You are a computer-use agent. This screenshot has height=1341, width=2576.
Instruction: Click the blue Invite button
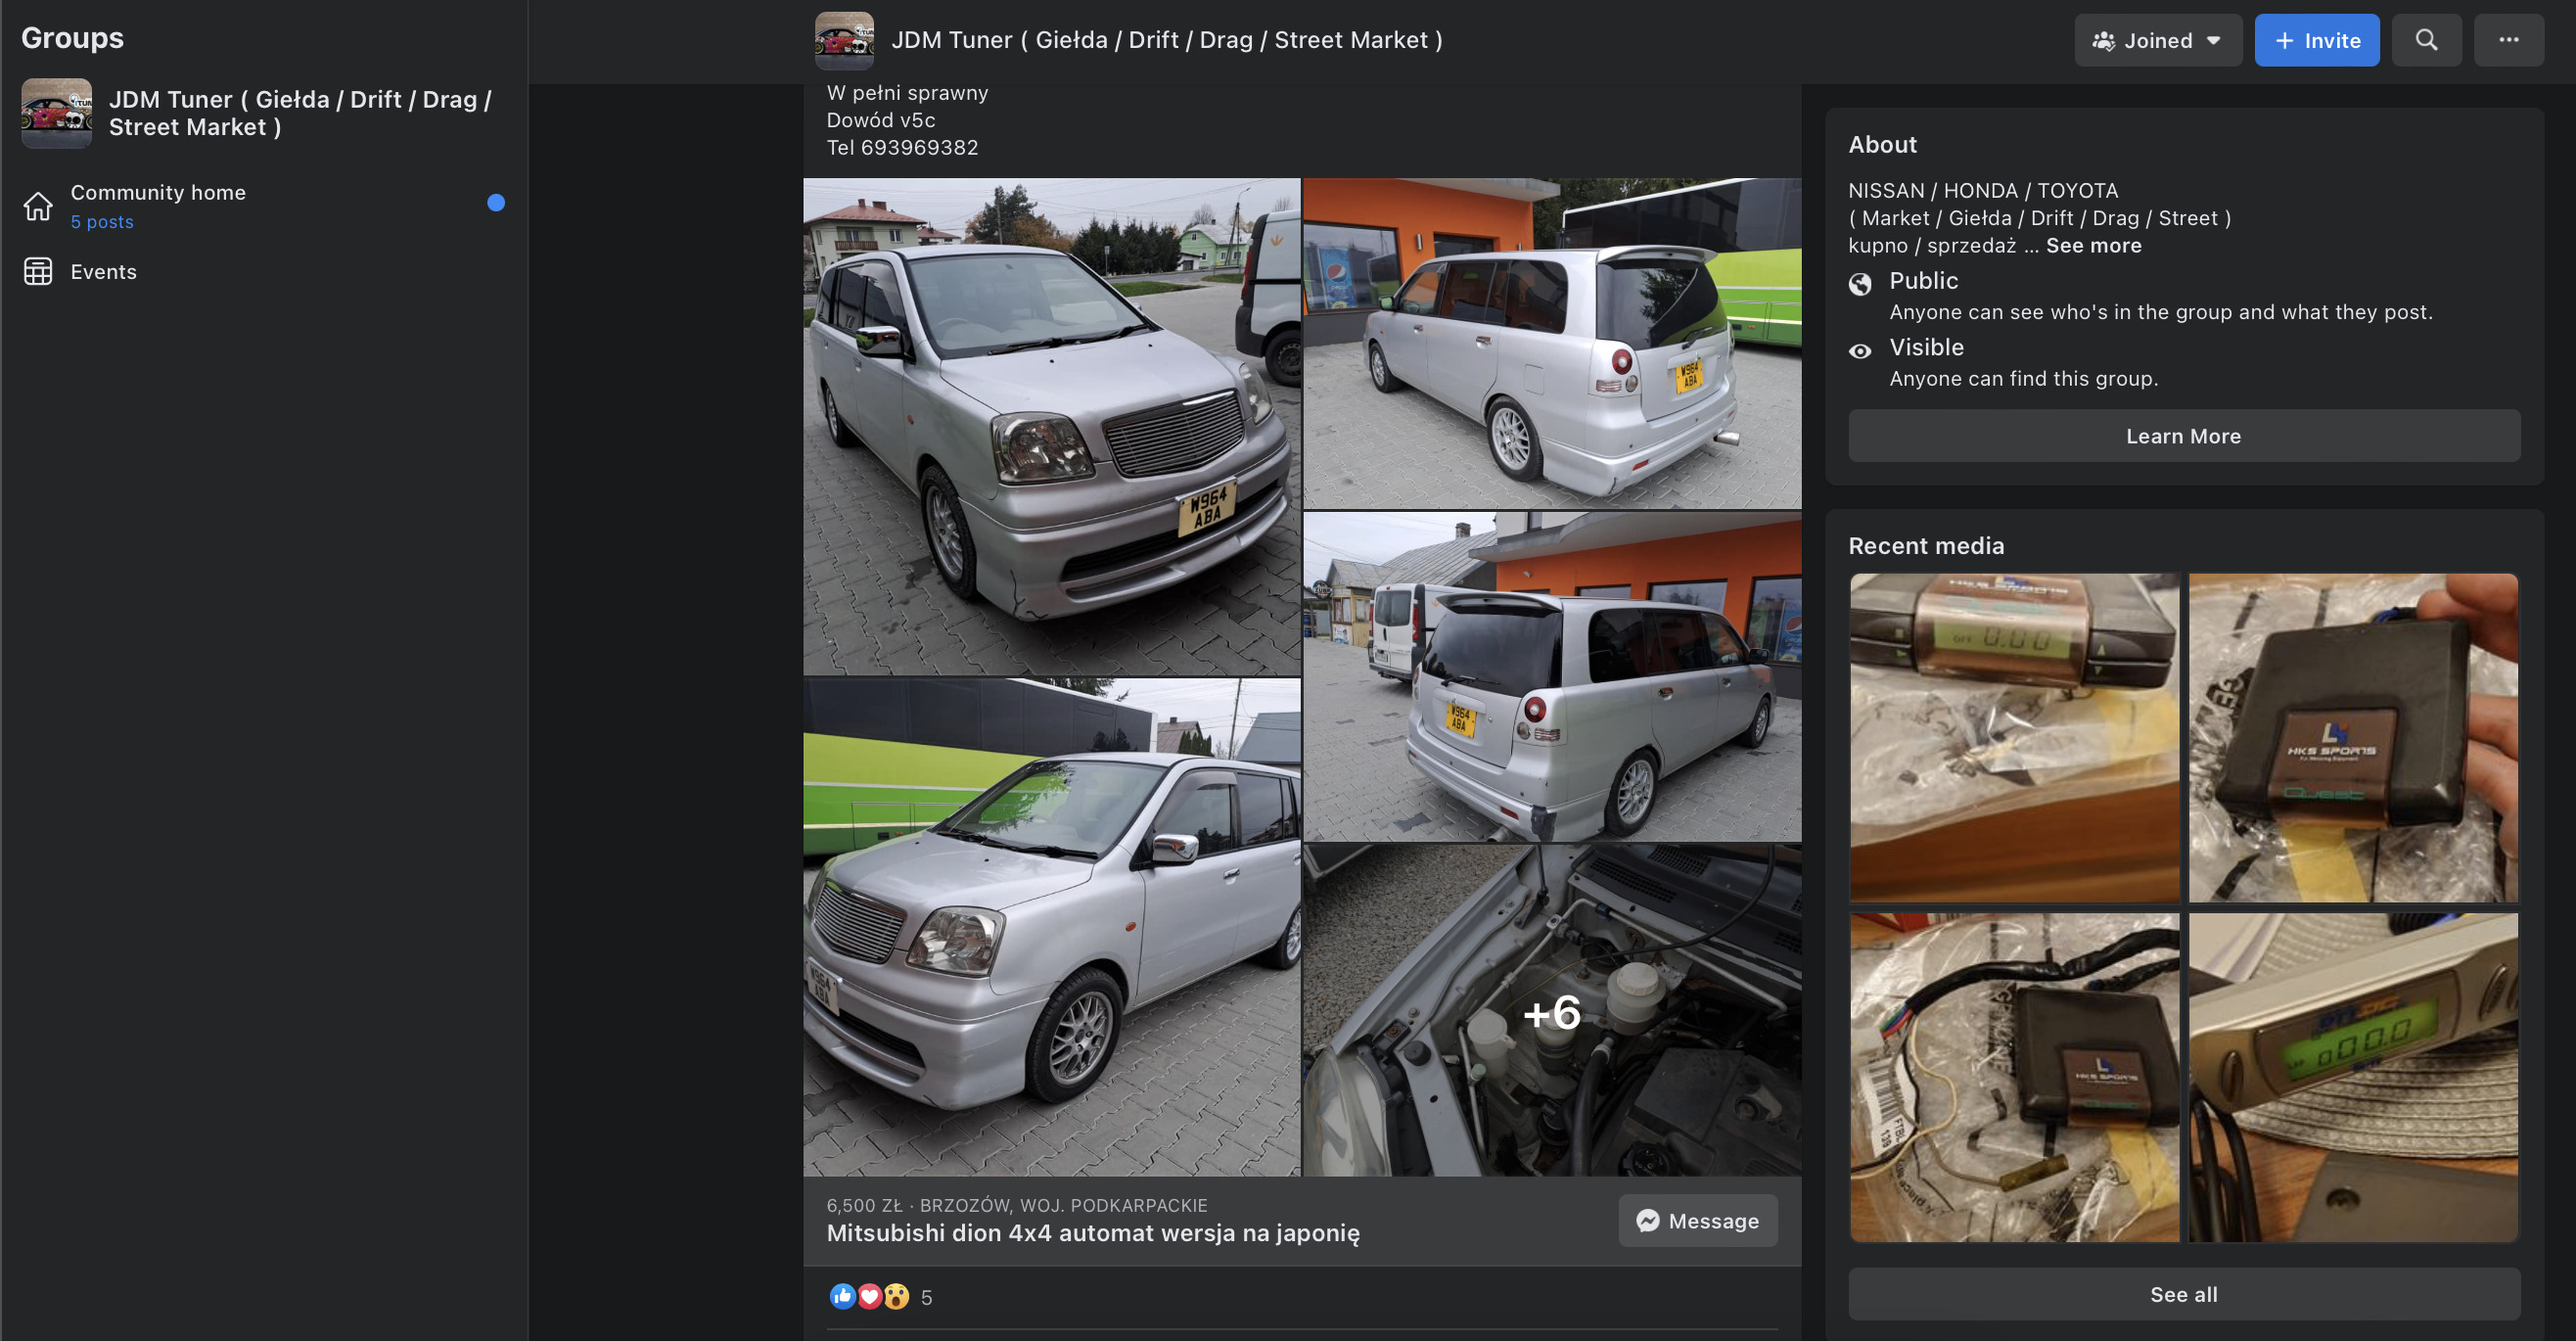coord(2317,40)
